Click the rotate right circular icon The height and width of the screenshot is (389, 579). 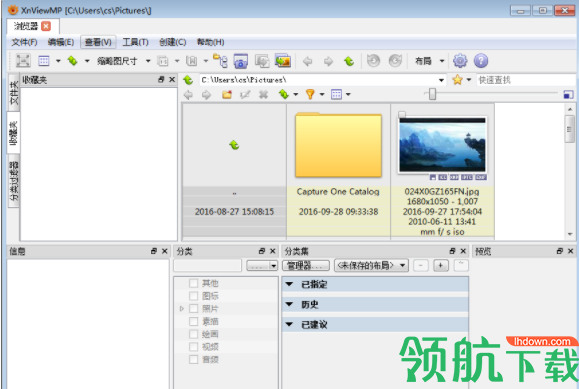[x=395, y=60]
